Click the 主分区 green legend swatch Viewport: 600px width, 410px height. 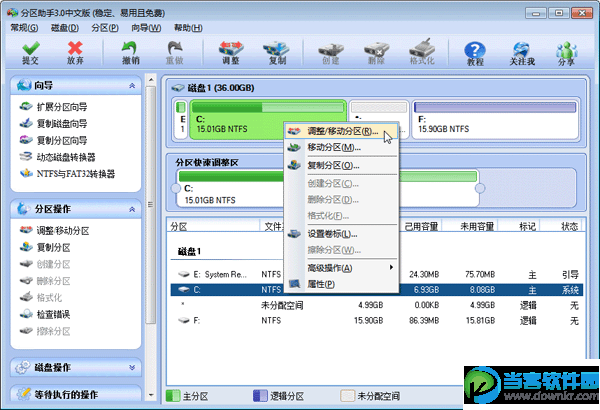[173, 396]
